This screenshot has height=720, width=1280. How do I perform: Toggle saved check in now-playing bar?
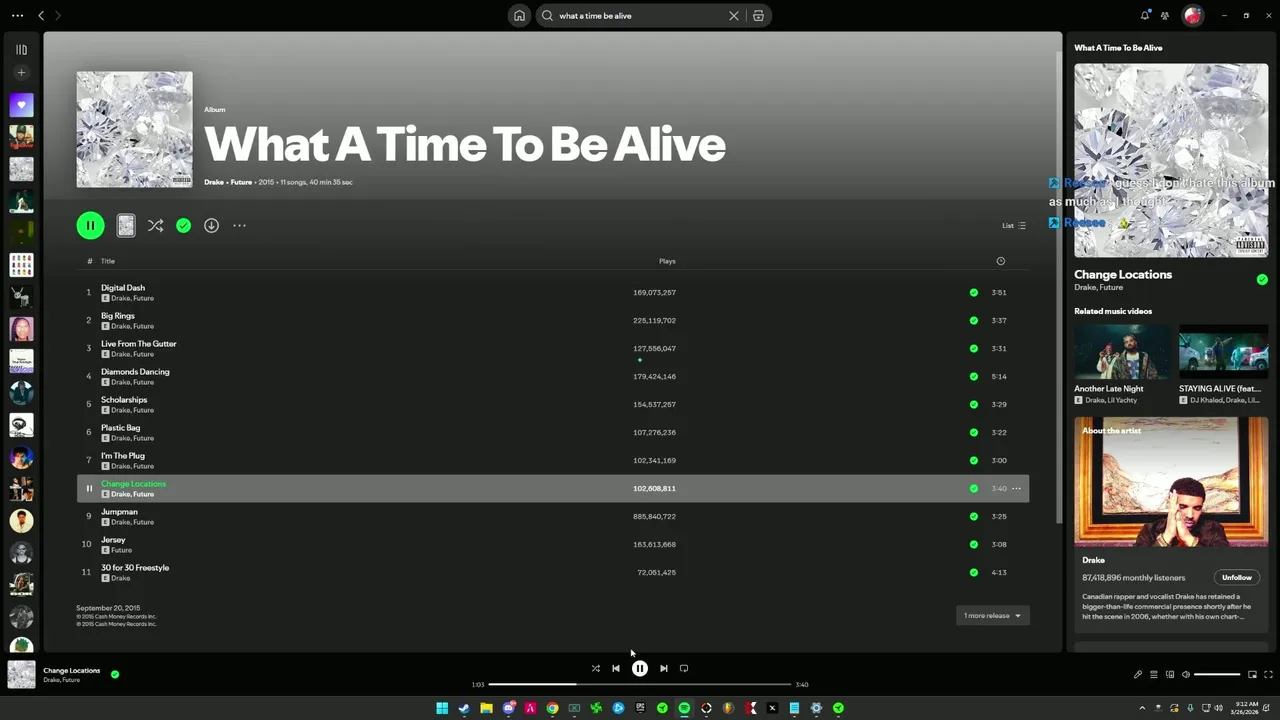pyautogui.click(x=115, y=674)
